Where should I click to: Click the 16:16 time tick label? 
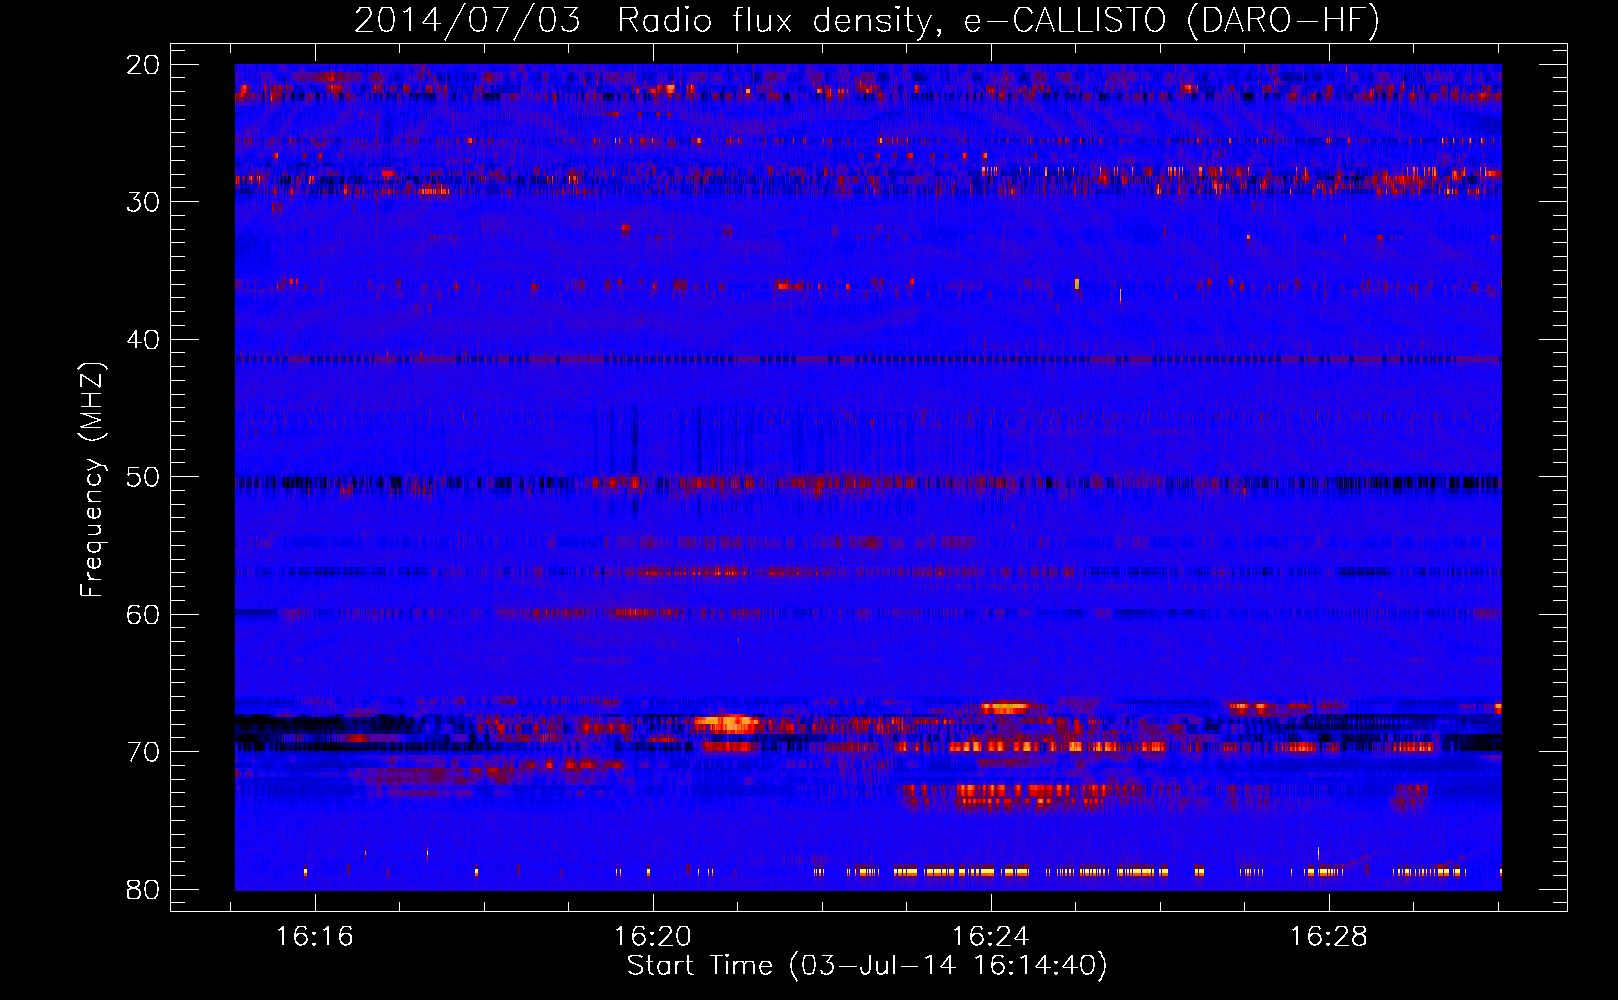pyautogui.click(x=315, y=937)
